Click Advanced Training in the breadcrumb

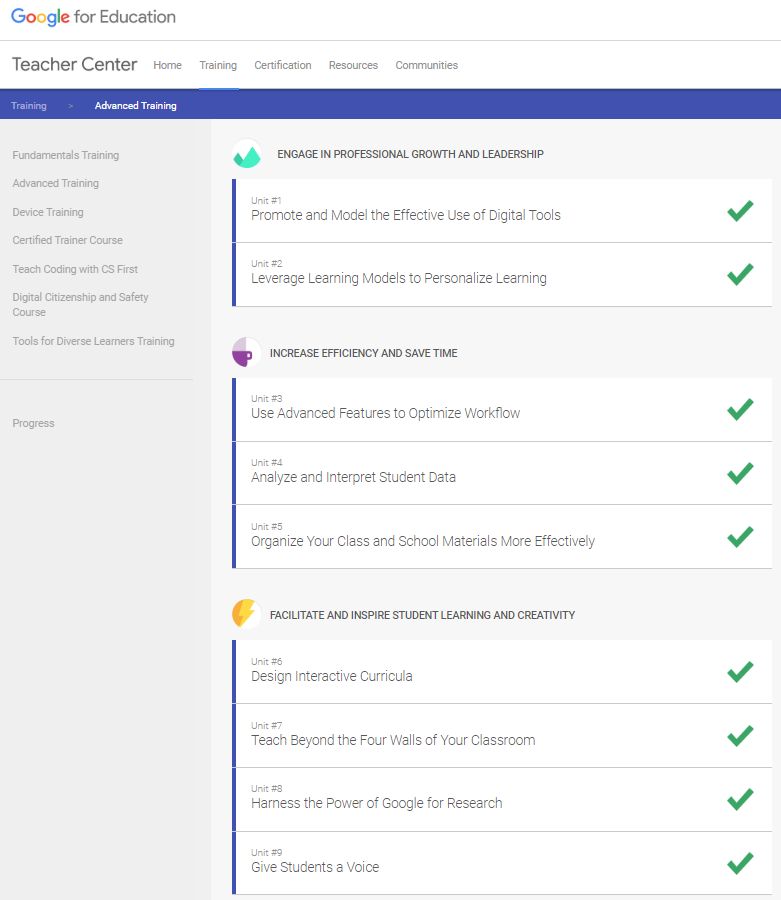tap(135, 106)
